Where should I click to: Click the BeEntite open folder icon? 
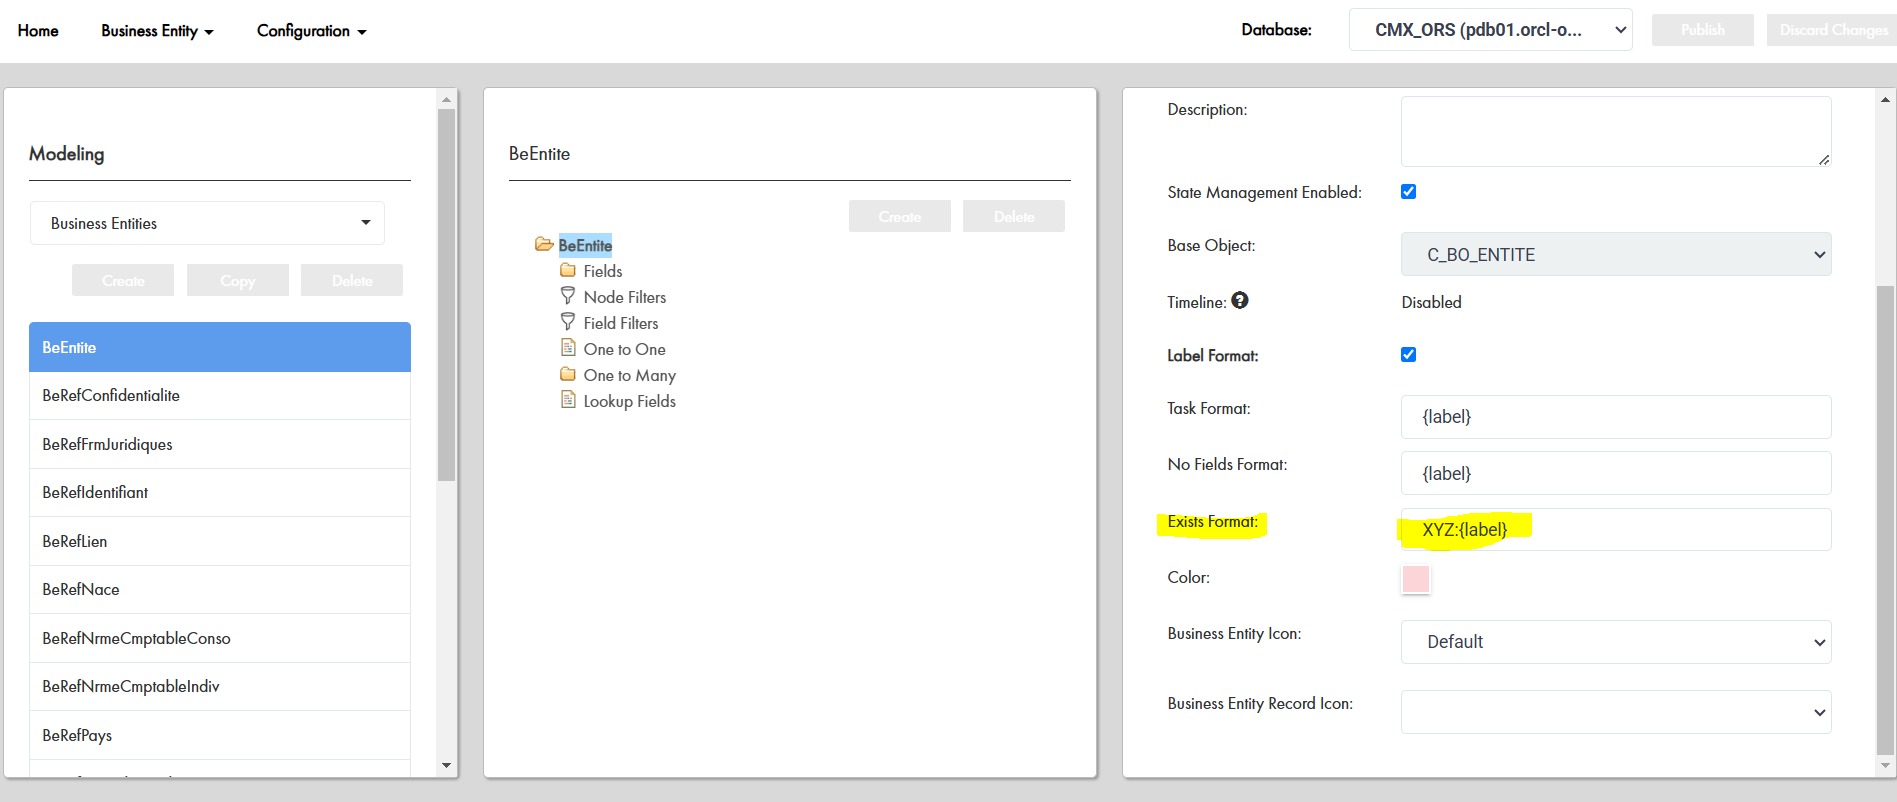[x=544, y=244]
